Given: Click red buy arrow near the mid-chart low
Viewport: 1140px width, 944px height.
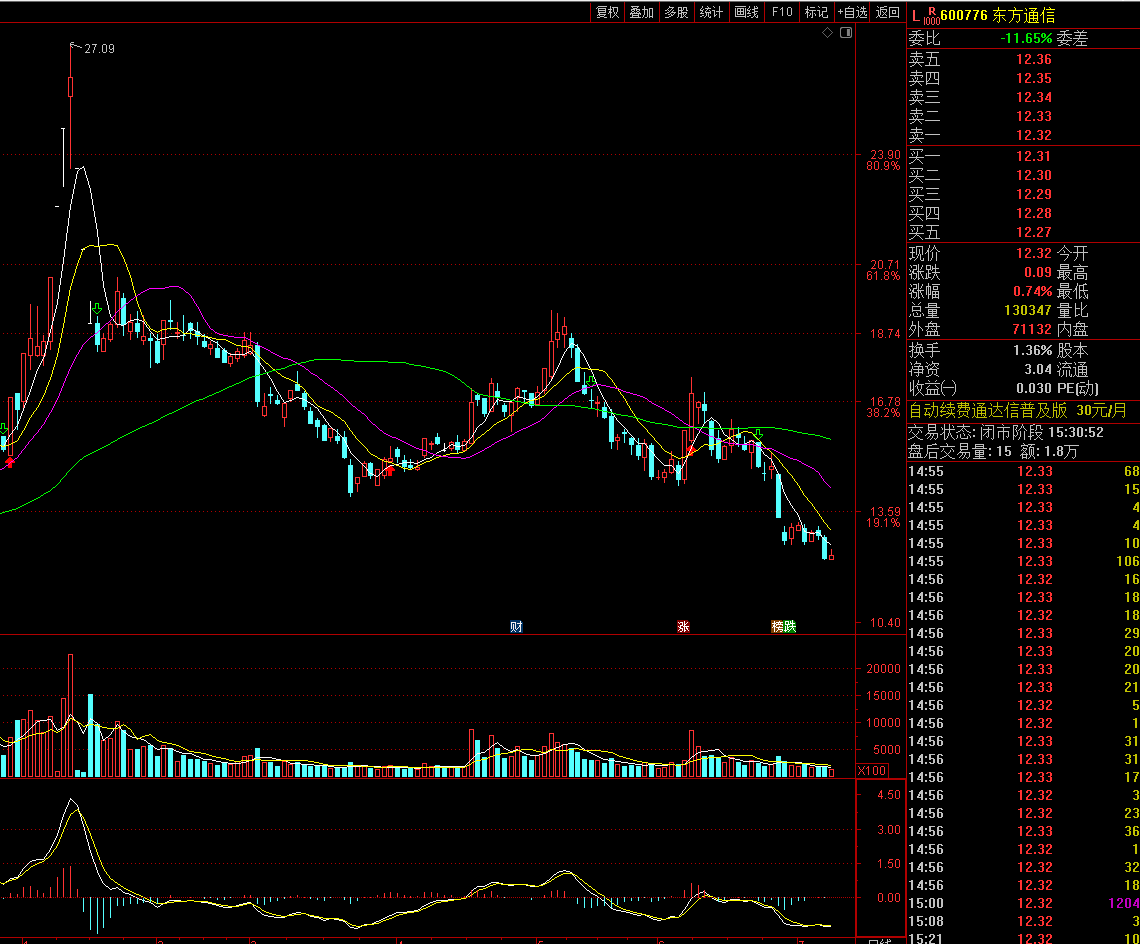Looking at the screenshot, I should [390, 471].
